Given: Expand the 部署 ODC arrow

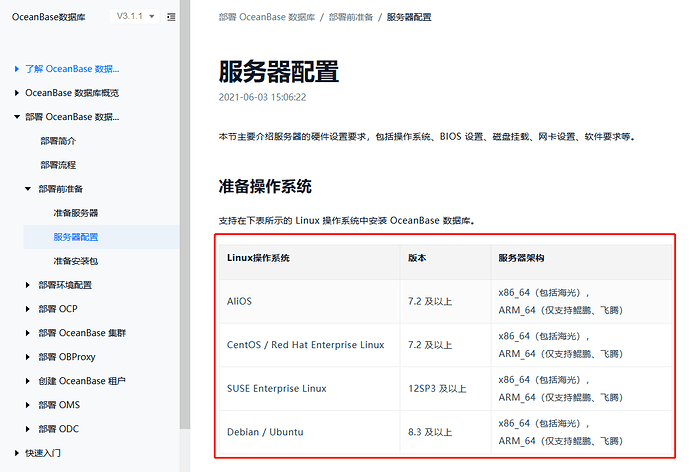Looking at the screenshot, I should [28, 429].
